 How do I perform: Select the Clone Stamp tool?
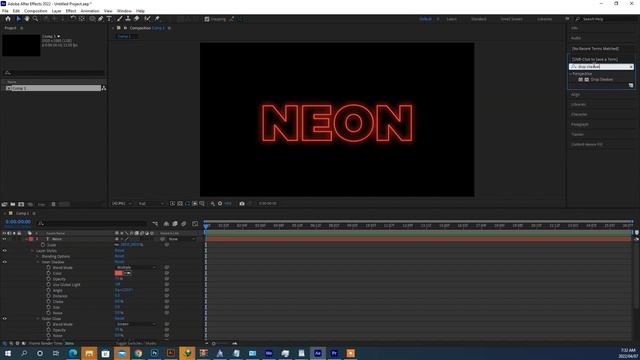click(x=128, y=19)
